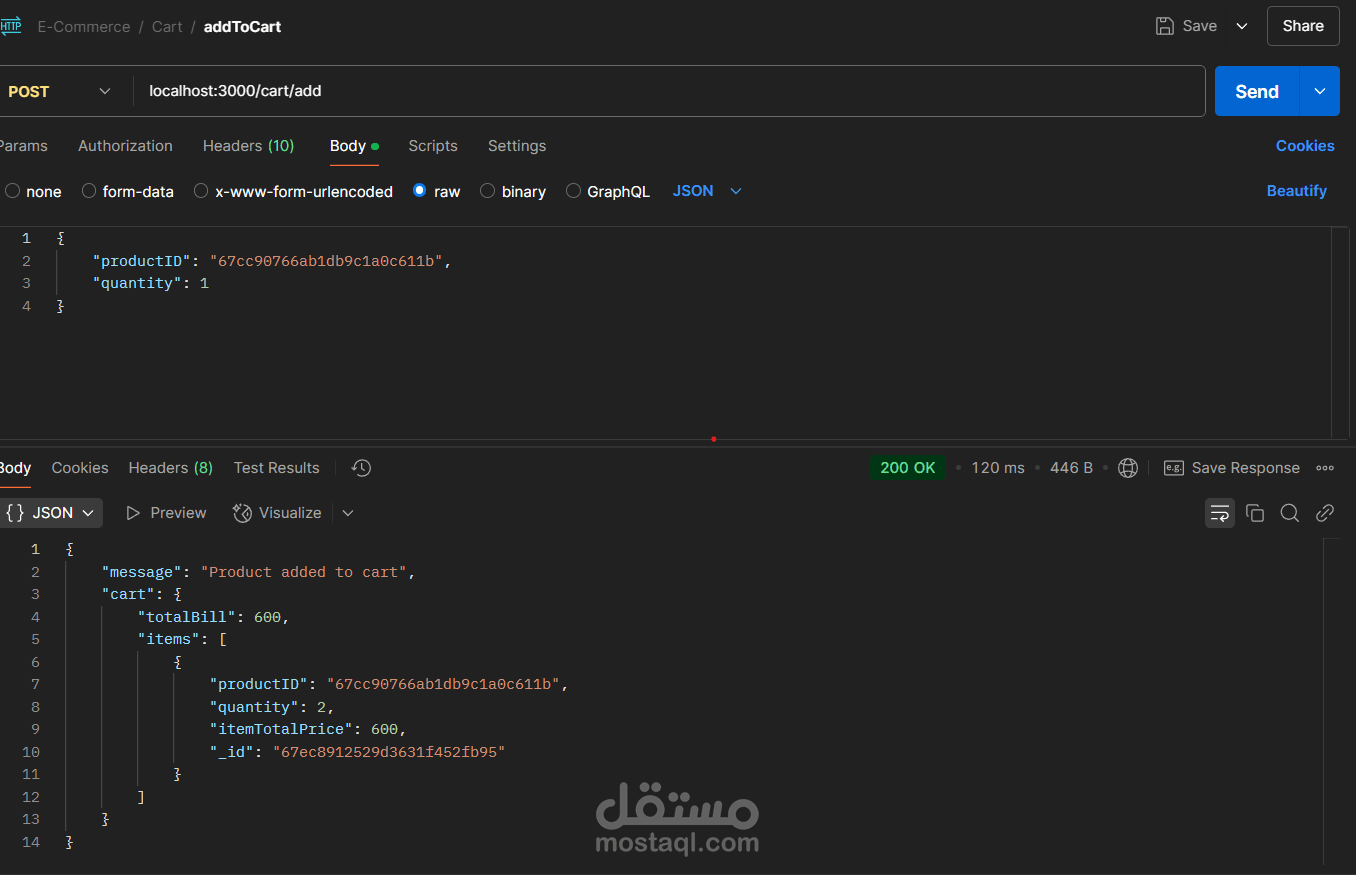This screenshot has height=875, width=1356.
Task: Click the 120 ms response time
Action: (998, 468)
